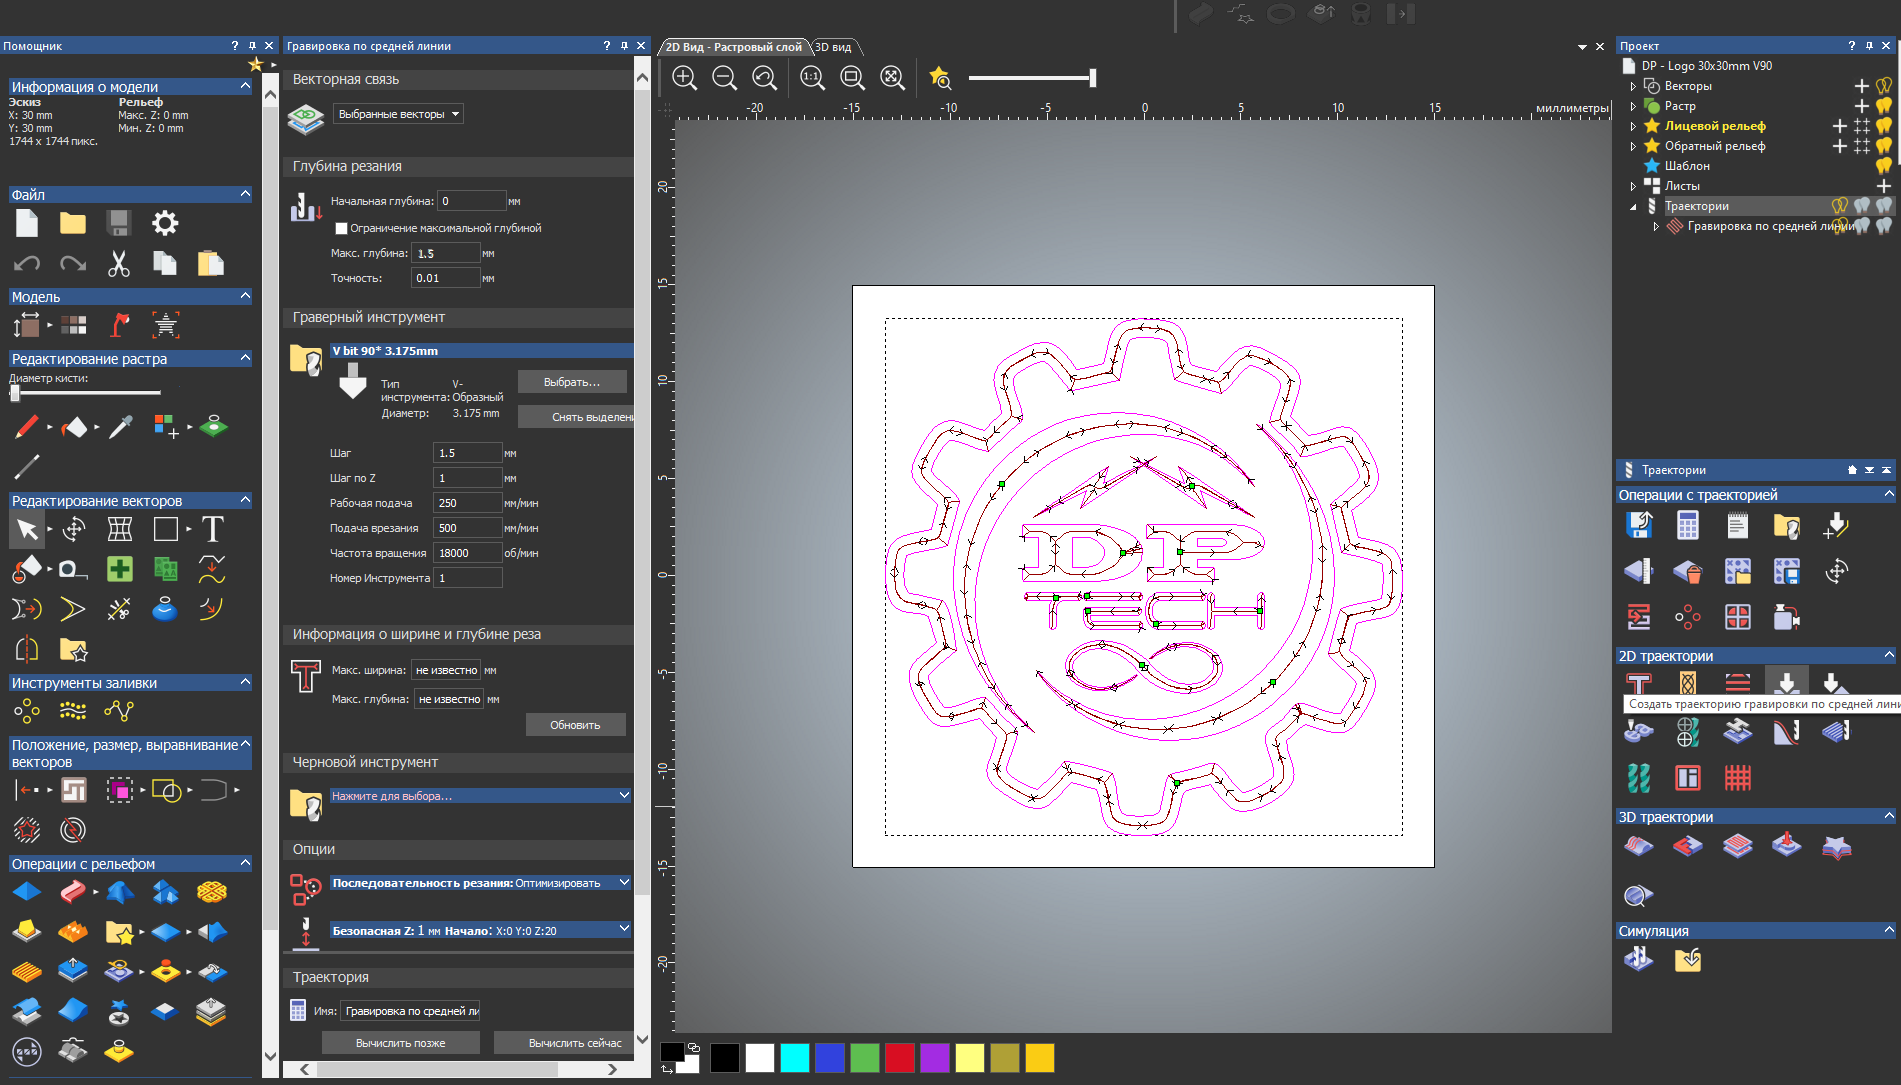Image resolution: width=1901 pixels, height=1085 pixels.
Task: Pick the red color swatch
Action: 900,1058
